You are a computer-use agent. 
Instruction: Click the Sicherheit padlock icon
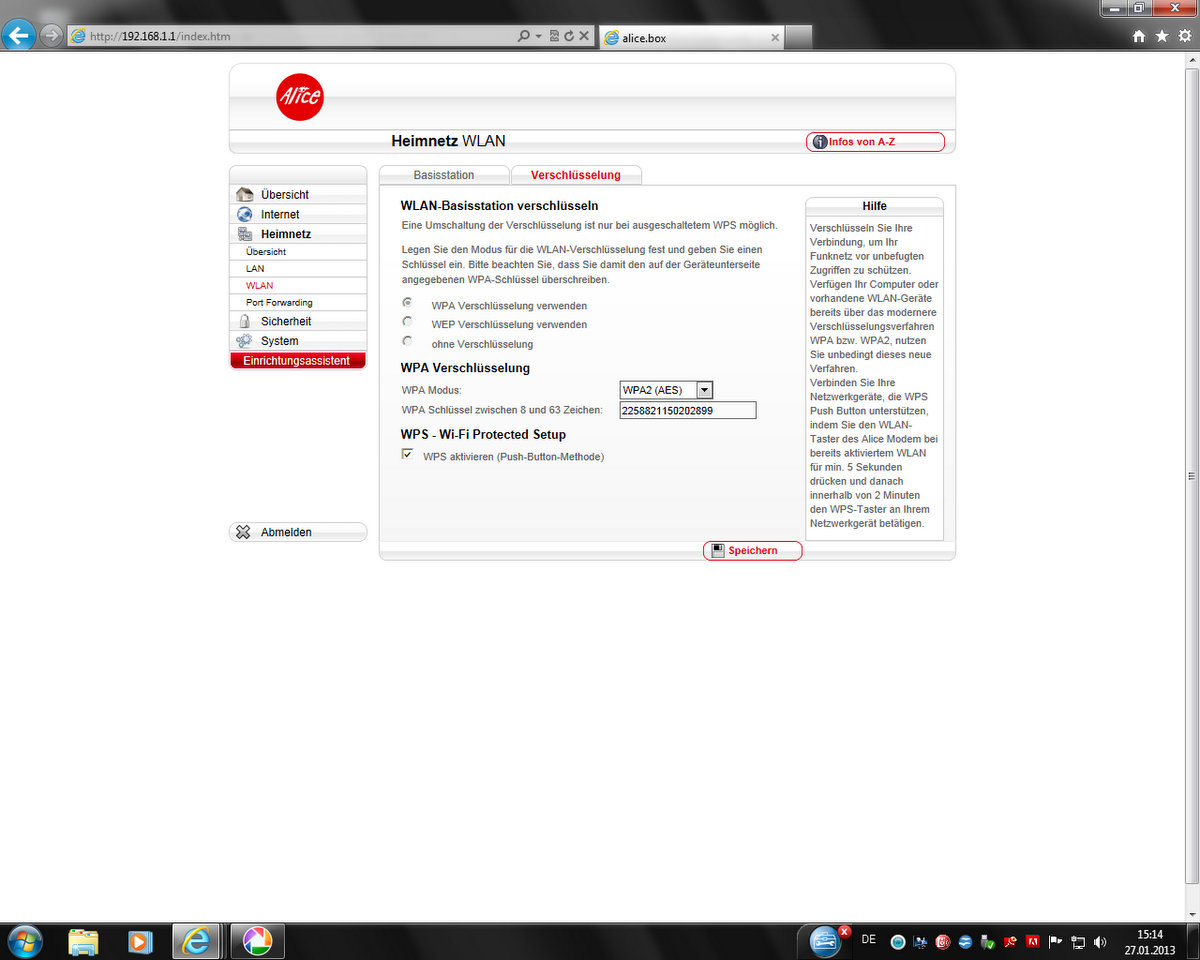coord(244,321)
